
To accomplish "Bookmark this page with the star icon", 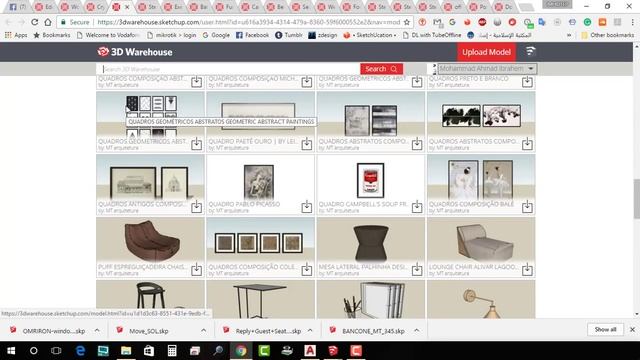I will pyautogui.click(x=407, y=22).
